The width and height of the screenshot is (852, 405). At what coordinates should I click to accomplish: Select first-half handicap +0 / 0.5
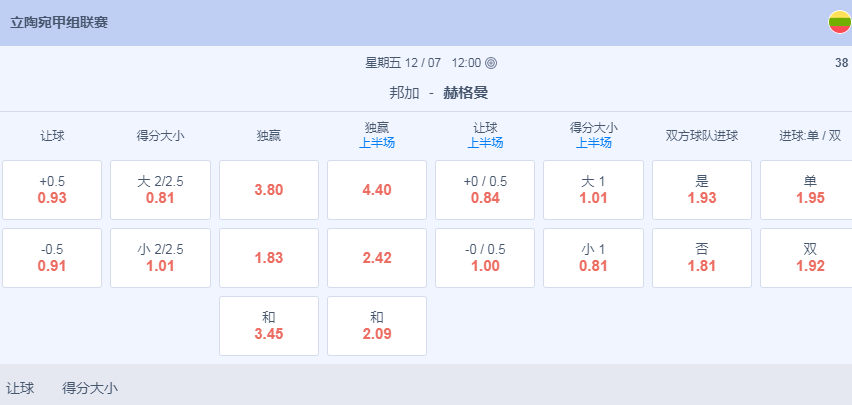pos(485,190)
